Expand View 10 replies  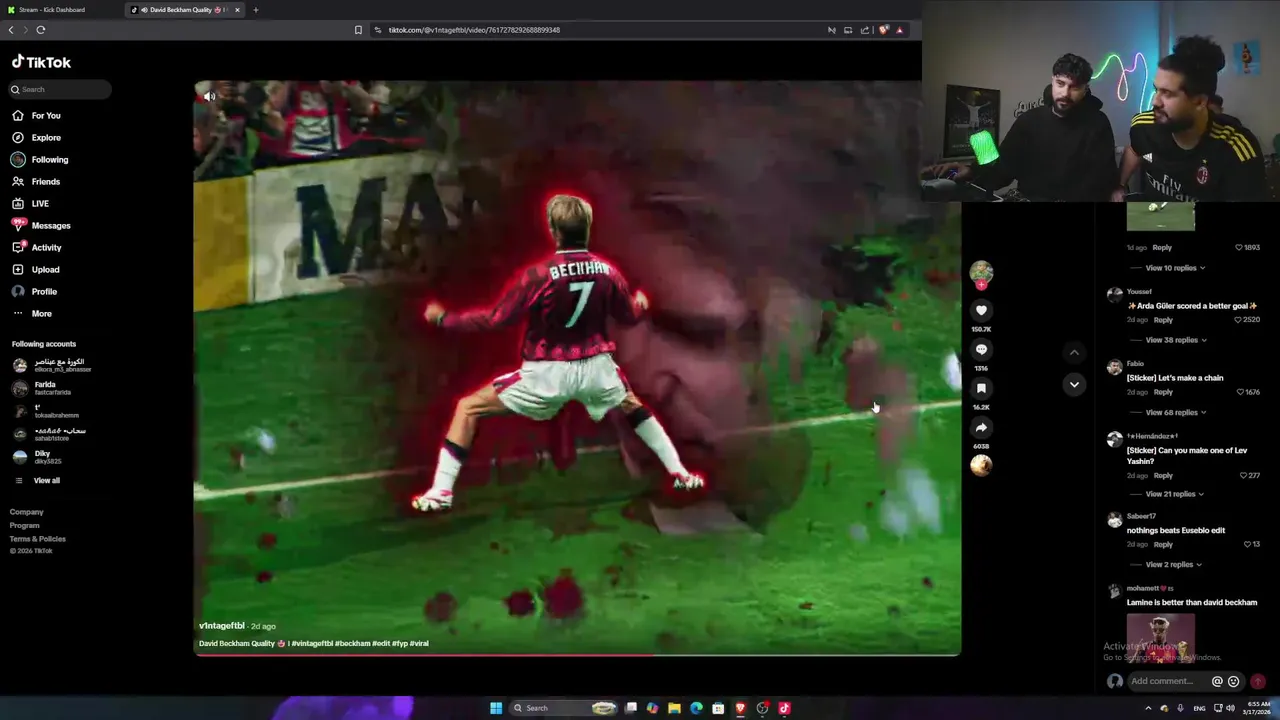[1175, 268]
